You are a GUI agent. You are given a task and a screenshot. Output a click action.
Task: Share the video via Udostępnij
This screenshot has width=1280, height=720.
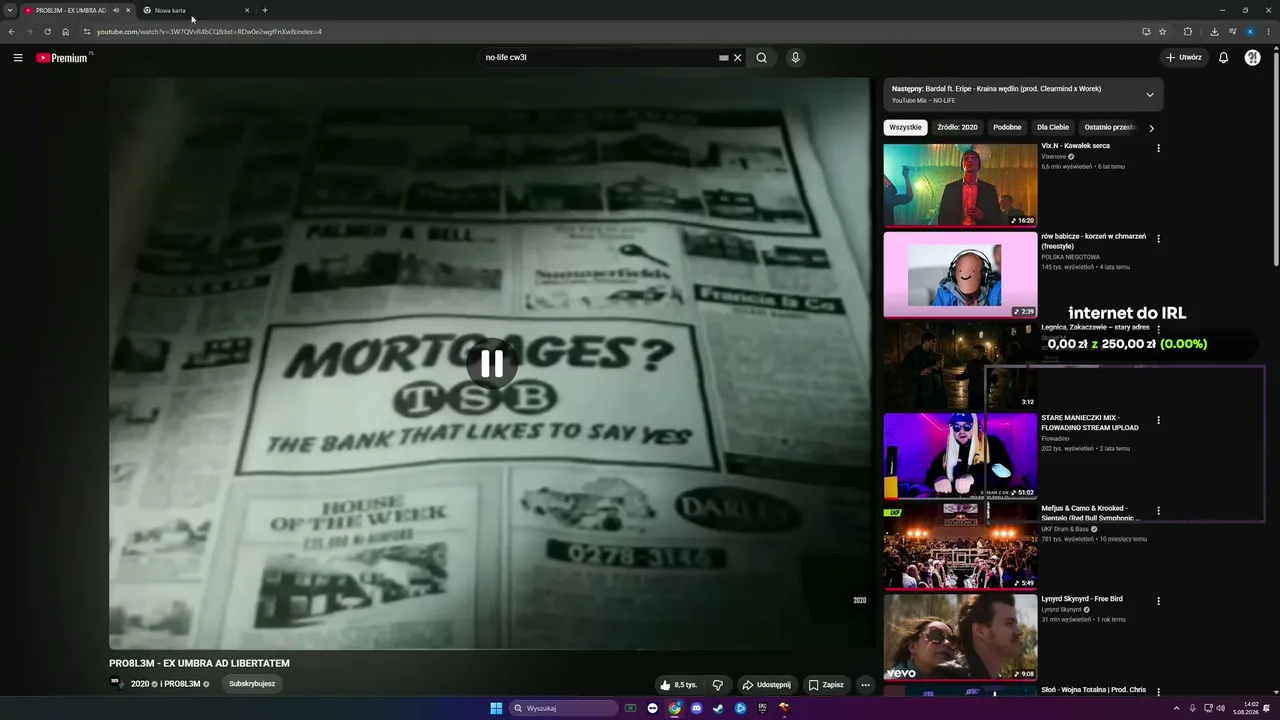point(767,685)
